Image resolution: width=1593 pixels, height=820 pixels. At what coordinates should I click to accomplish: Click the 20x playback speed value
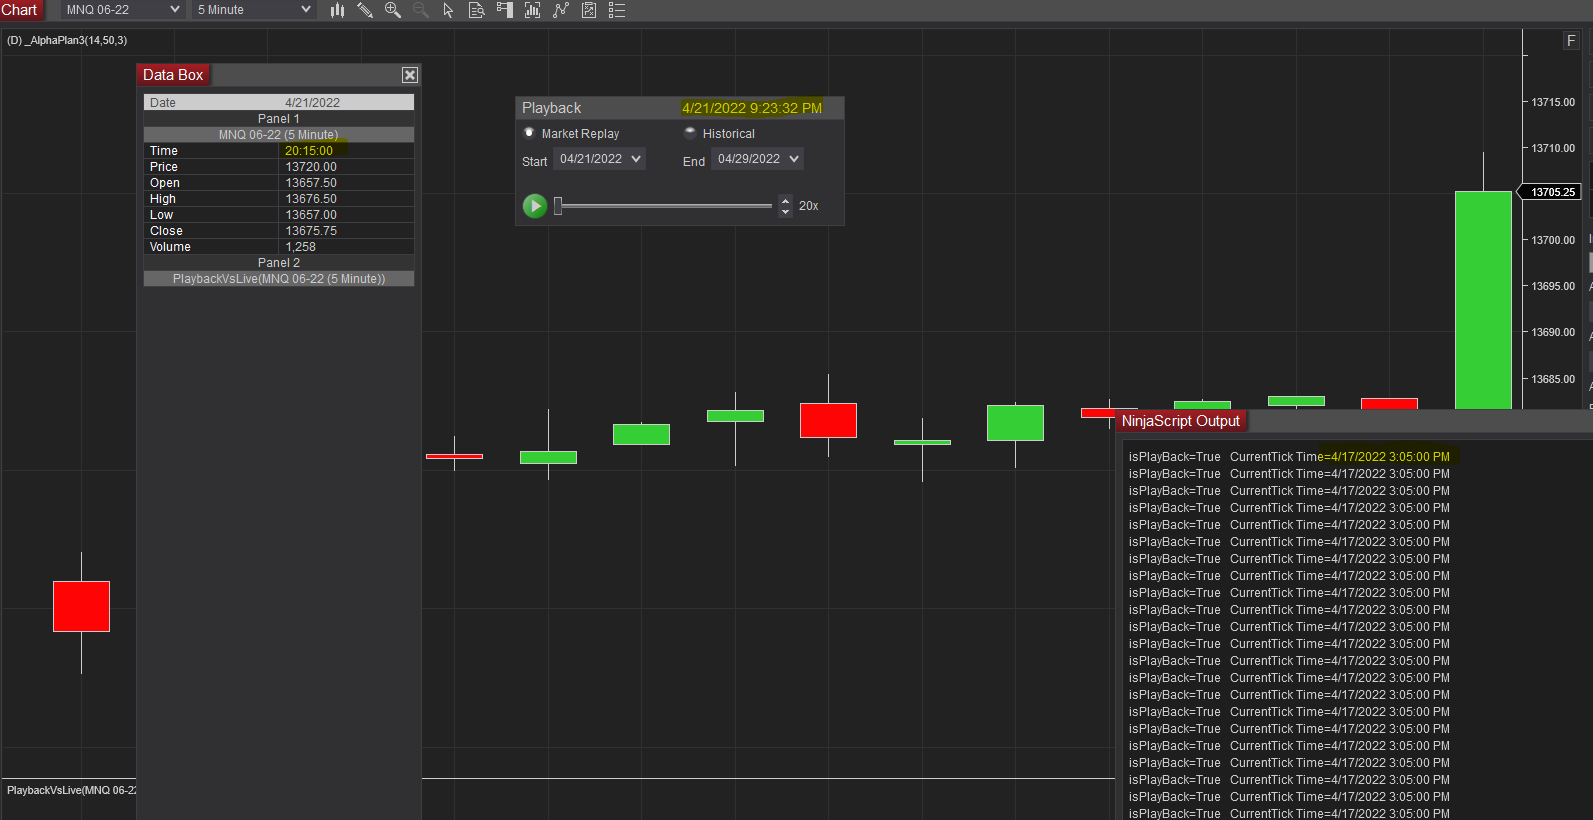coord(809,206)
